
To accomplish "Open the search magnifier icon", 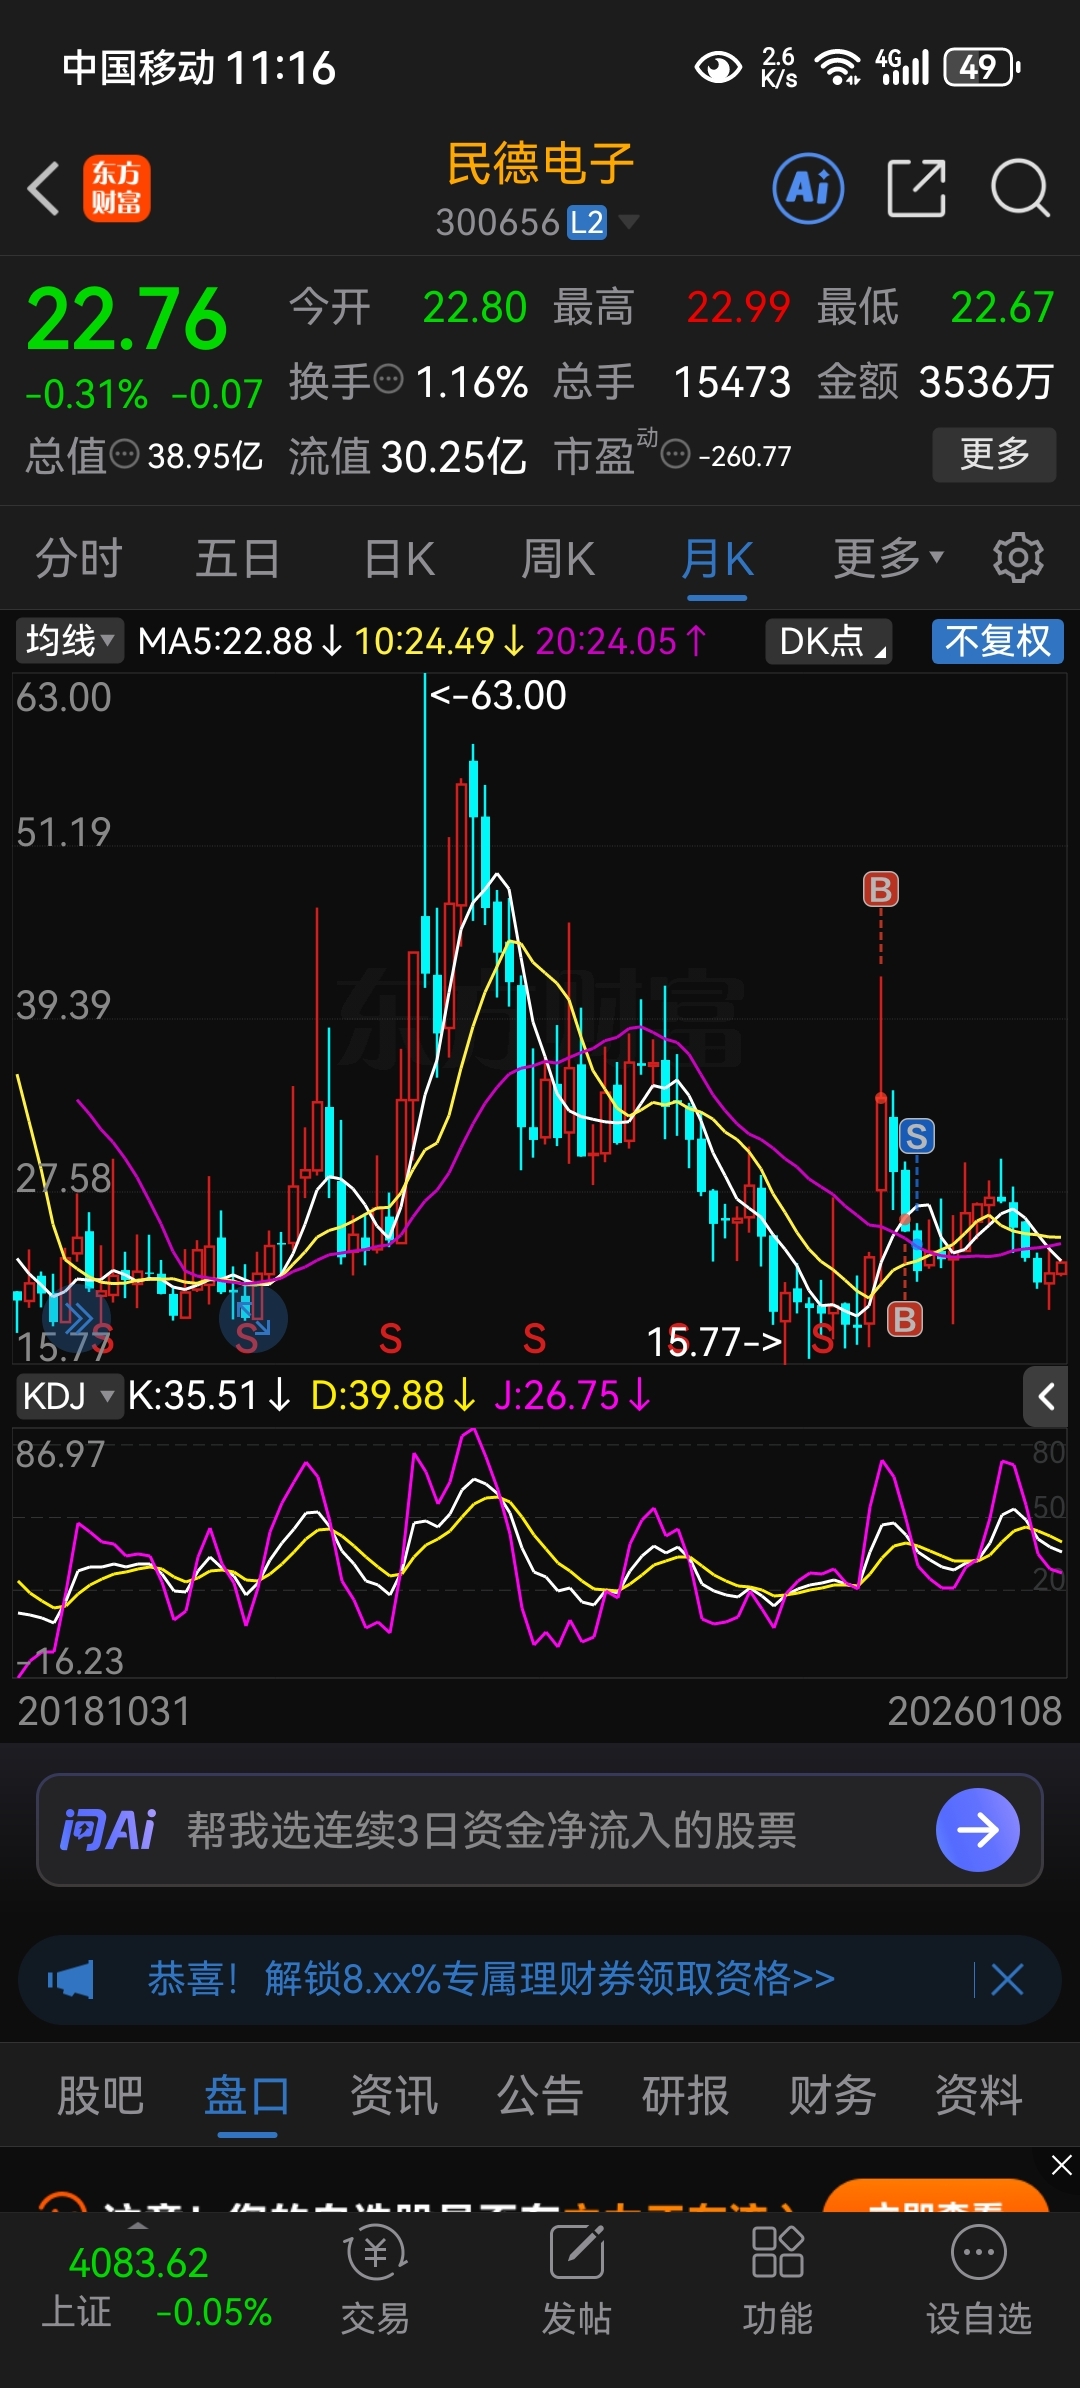I will (1020, 188).
